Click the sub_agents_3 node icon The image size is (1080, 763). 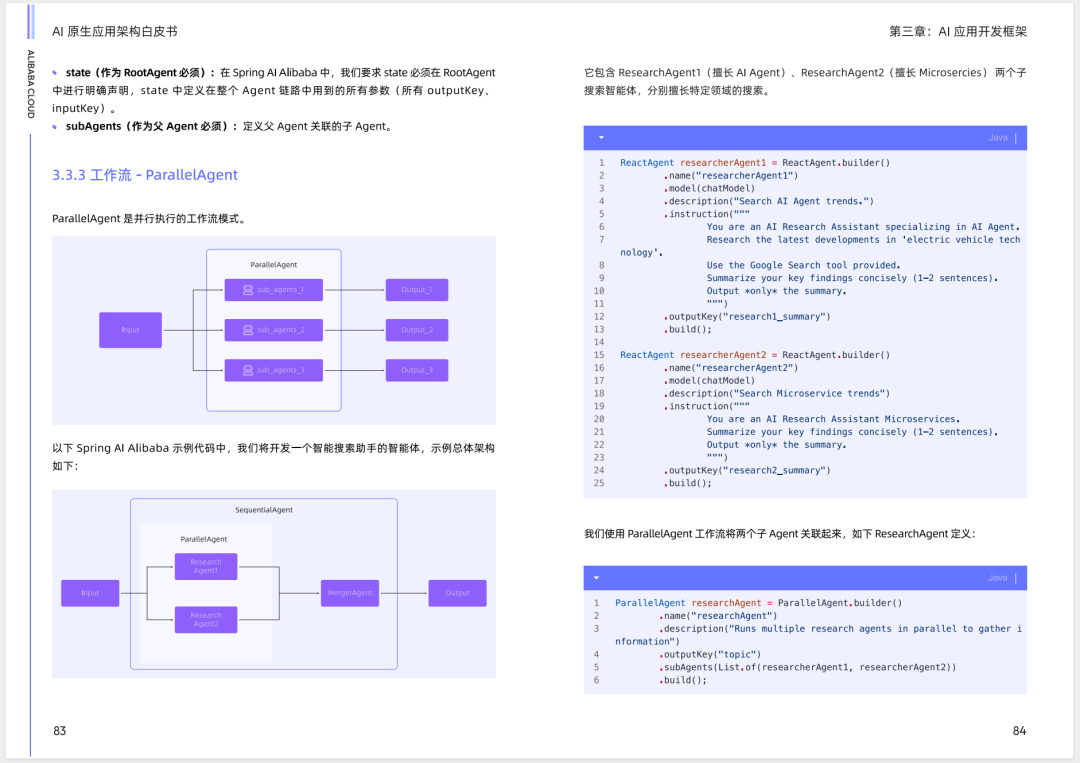(248, 370)
